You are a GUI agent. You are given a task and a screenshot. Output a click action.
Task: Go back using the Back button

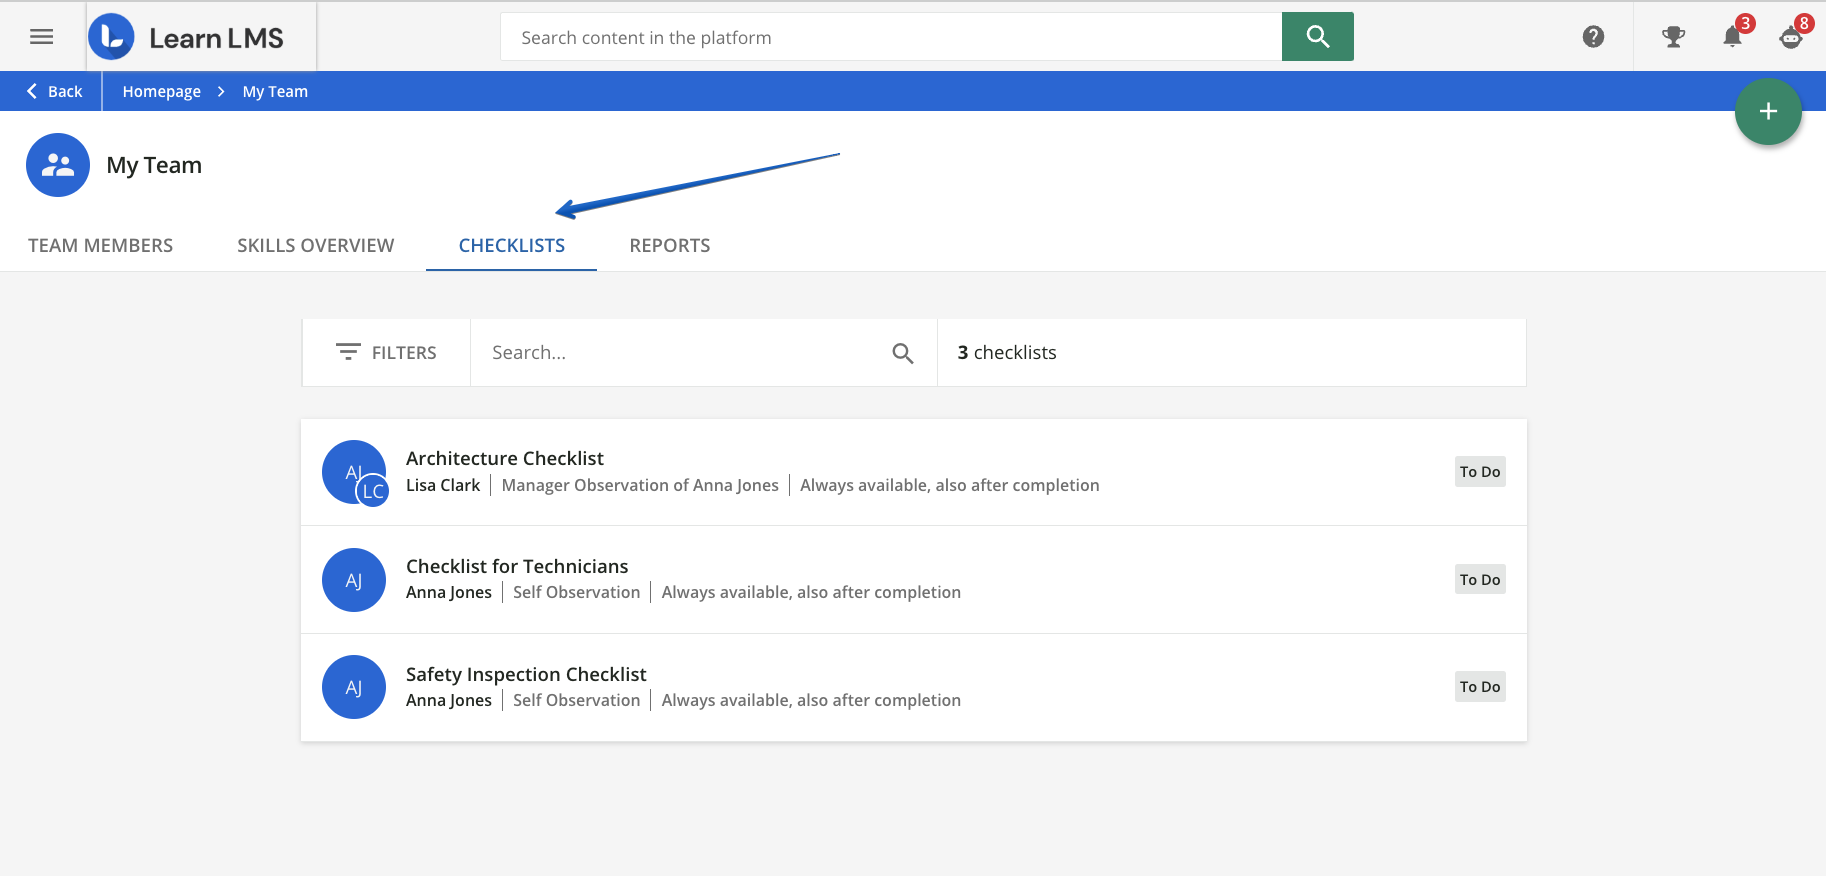click(x=55, y=91)
